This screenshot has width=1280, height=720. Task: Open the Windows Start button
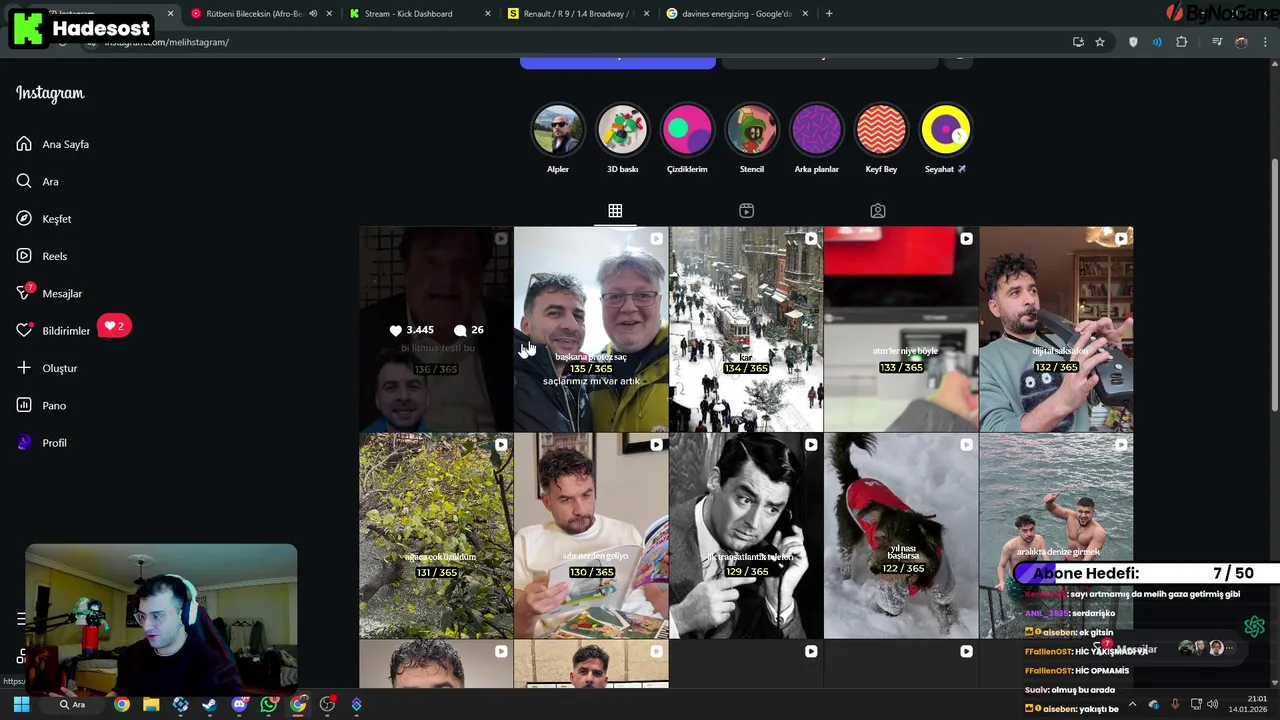coord(21,705)
